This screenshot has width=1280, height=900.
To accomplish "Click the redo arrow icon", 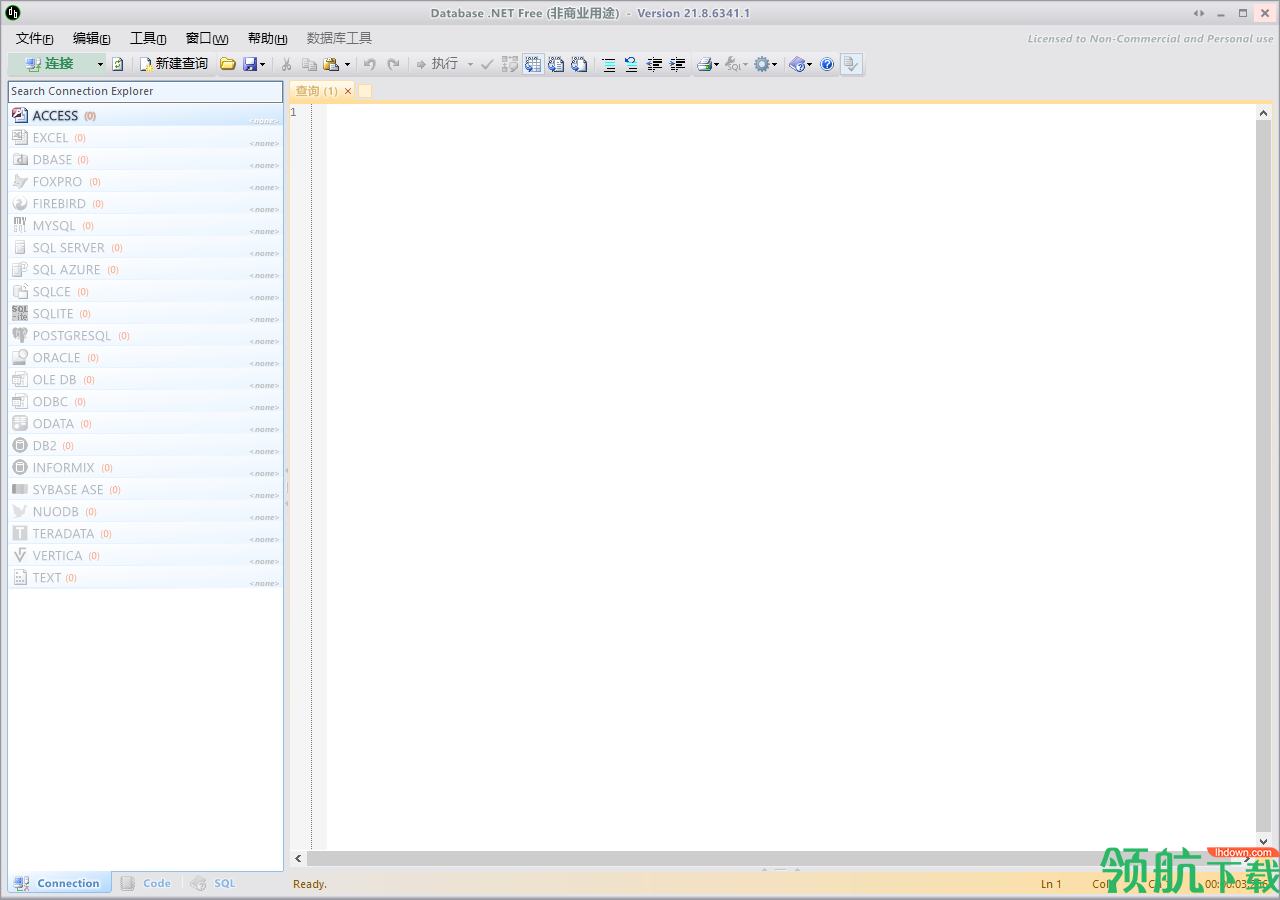I will coord(393,64).
